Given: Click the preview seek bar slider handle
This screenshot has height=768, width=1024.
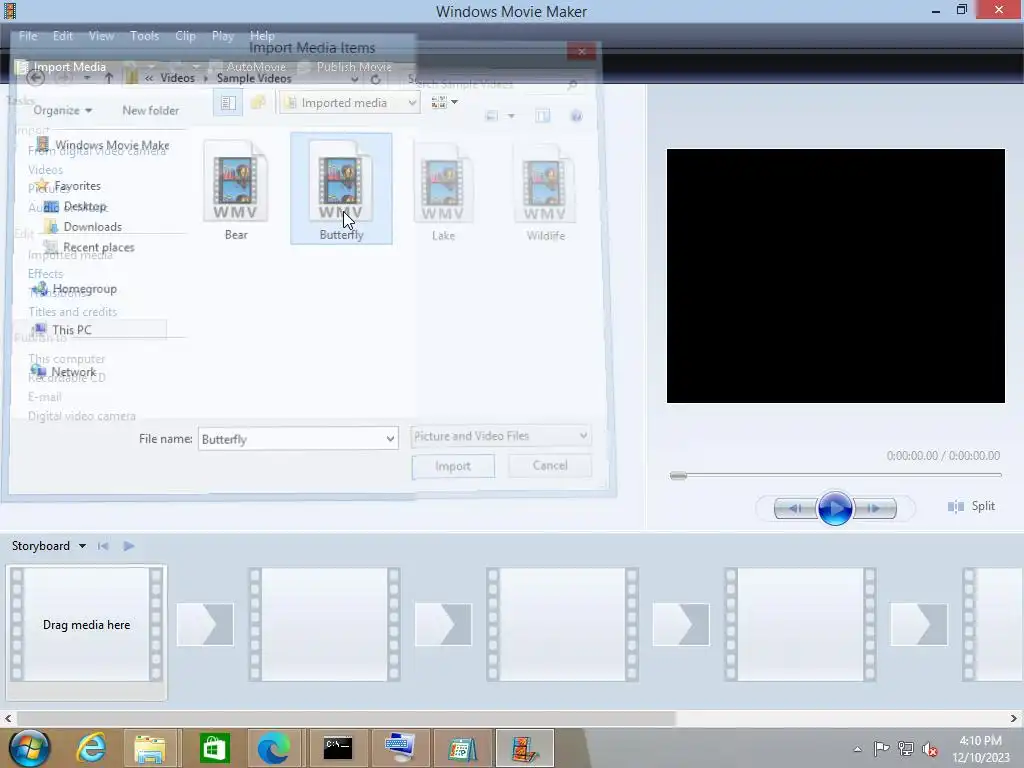Looking at the screenshot, I should coord(678,475).
